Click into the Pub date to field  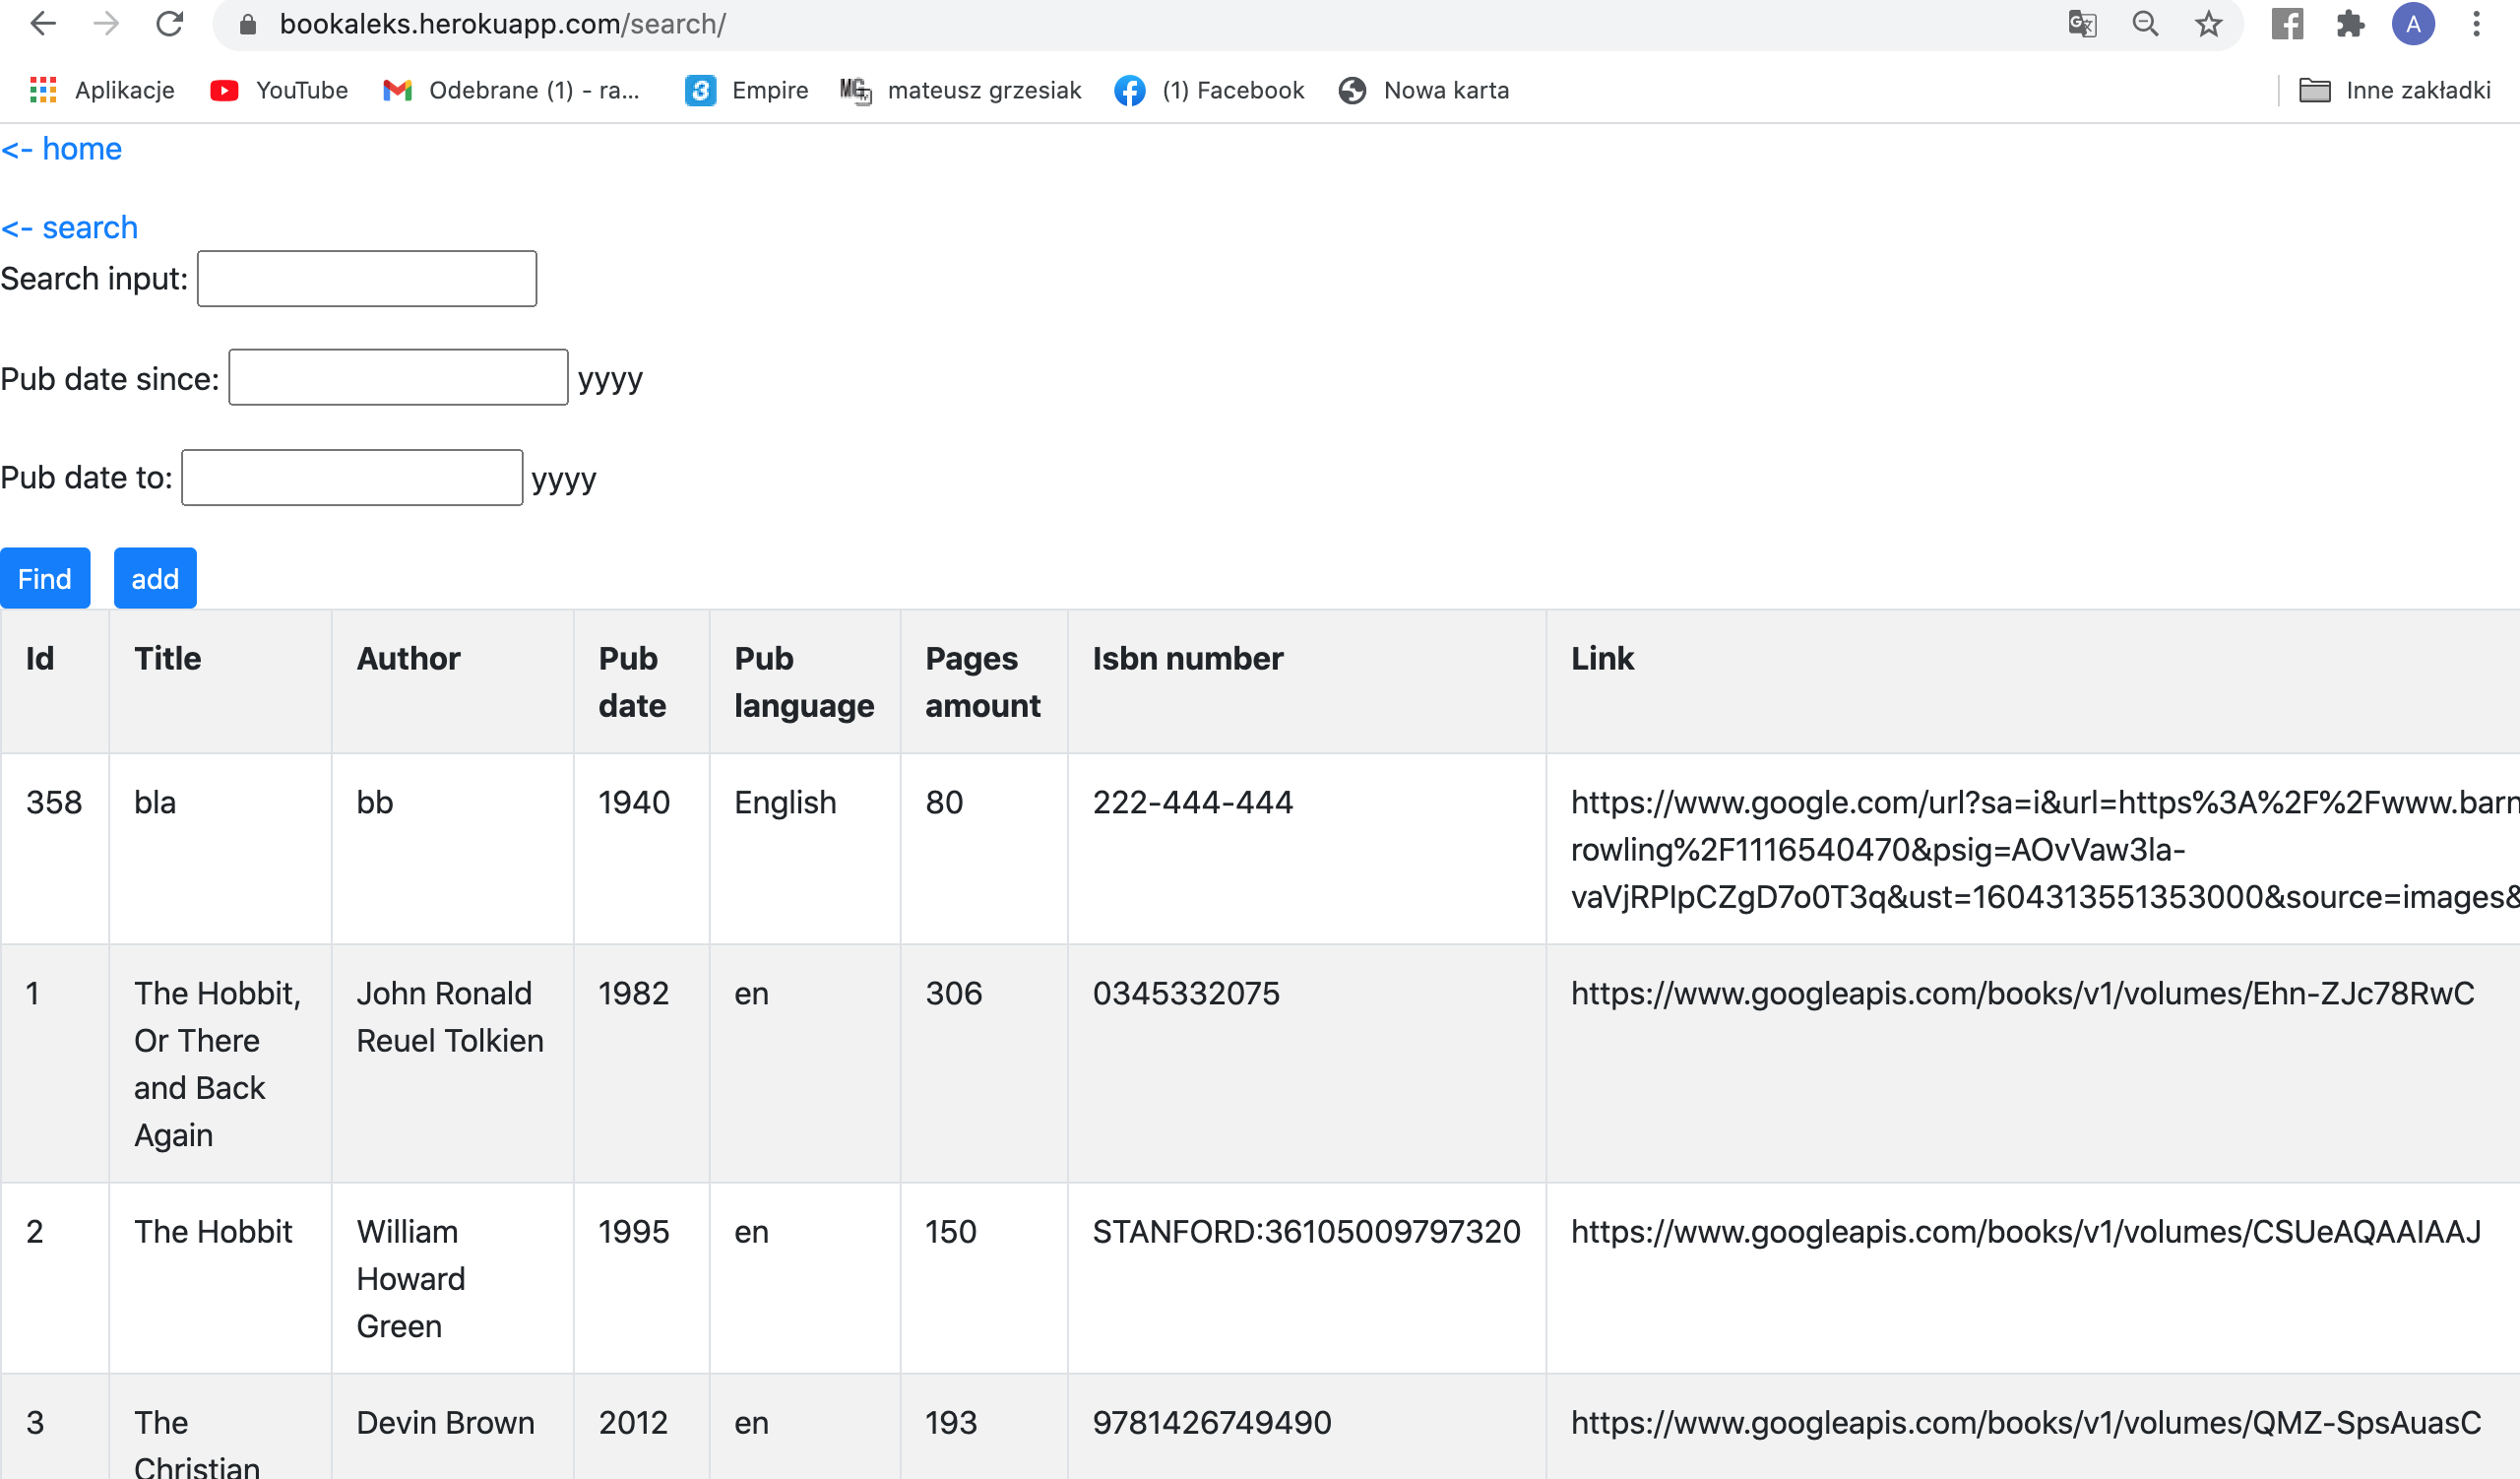pyautogui.click(x=352, y=477)
